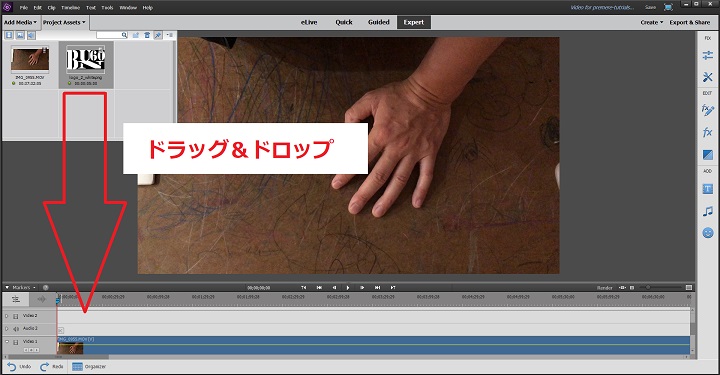Viewport: 720px width, 375px height.
Task: Open the Tools panel wrench icon
Action: (x=707, y=77)
